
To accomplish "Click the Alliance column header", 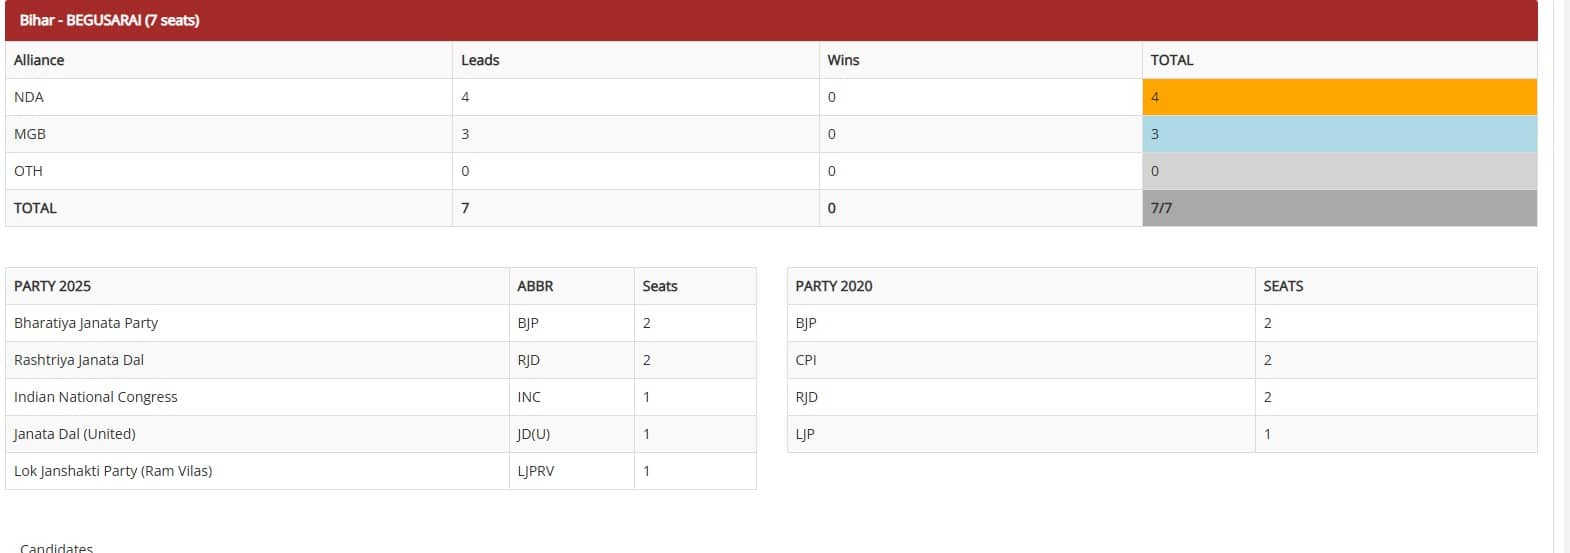I will coord(39,60).
